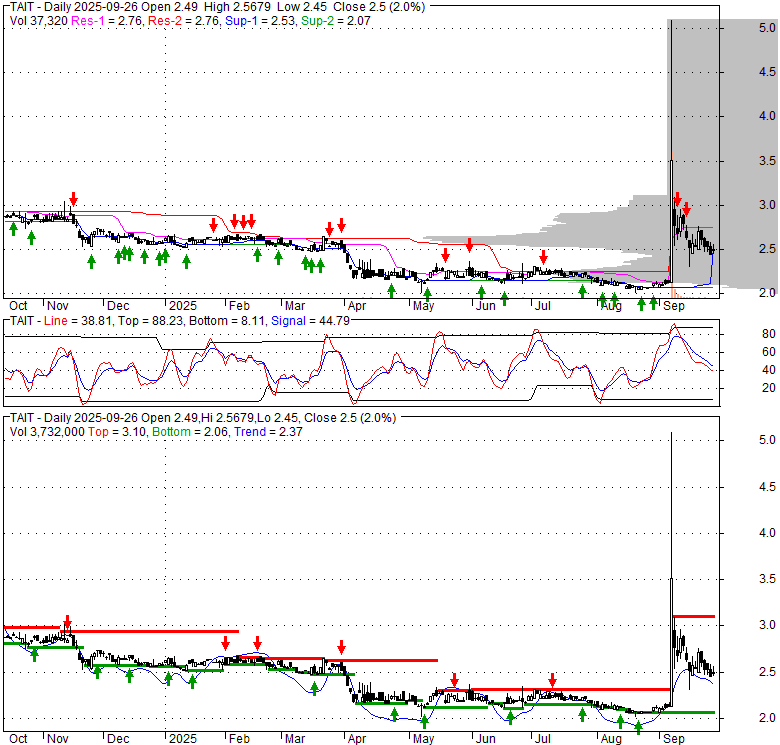Click the 4.5 price tick on top chart axis
Screen dimensions: 780x745
click(767, 72)
